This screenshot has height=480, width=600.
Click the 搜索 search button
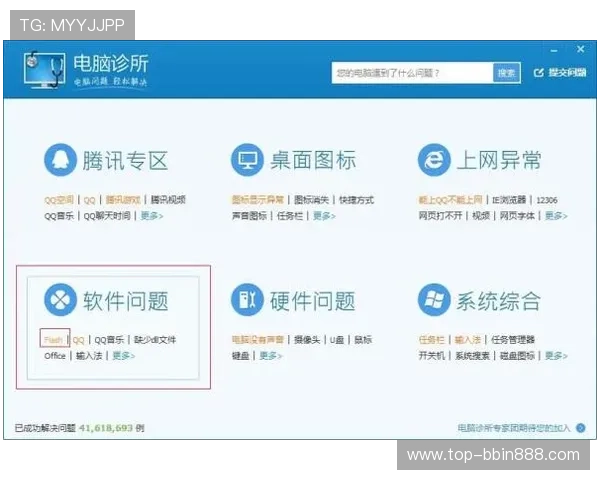pyautogui.click(x=507, y=73)
